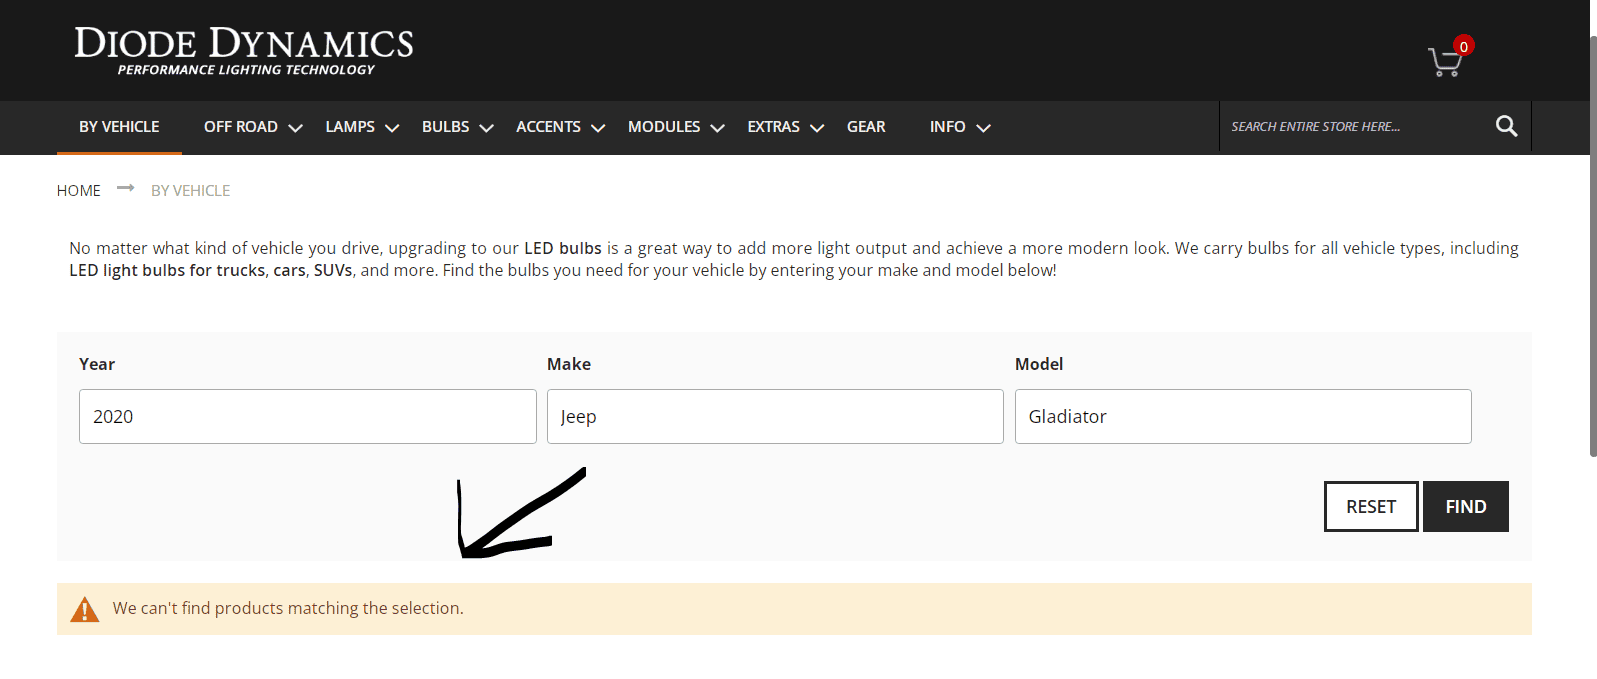The image size is (1597, 679).
Task: Open the Model dropdown showing Gladiator
Action: (x=1243, y=416)
